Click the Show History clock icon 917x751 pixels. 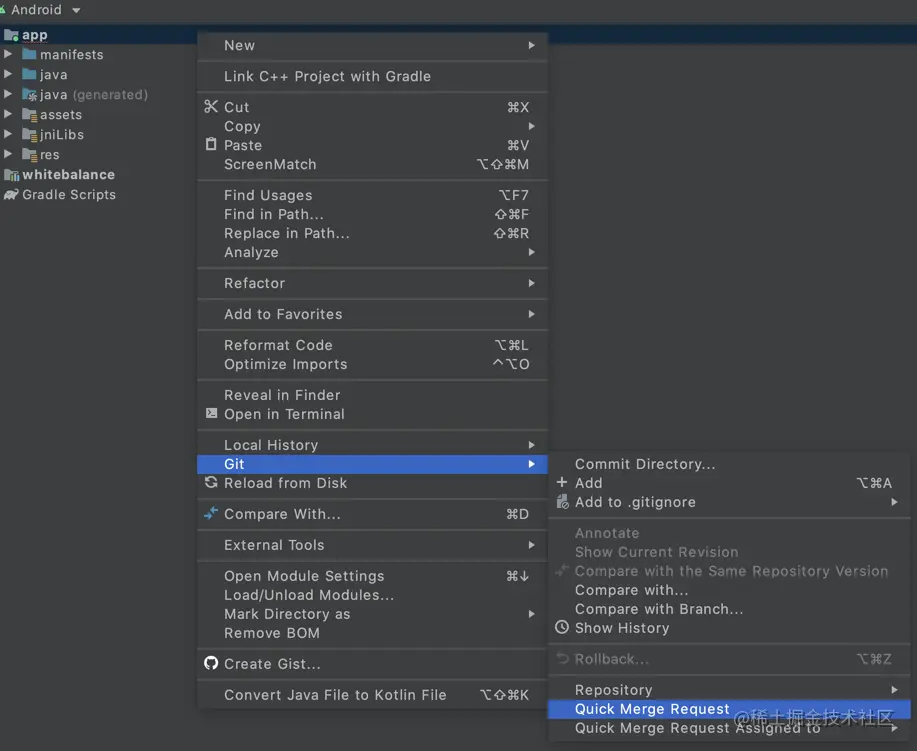pyautogui.click(x=562, y=627)
